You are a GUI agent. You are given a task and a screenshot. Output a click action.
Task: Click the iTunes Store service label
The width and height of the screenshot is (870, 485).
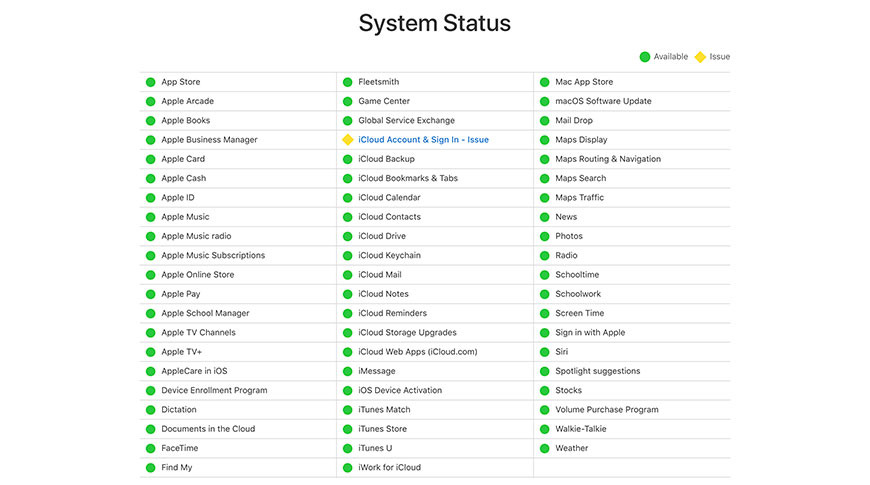click(382, 429)
